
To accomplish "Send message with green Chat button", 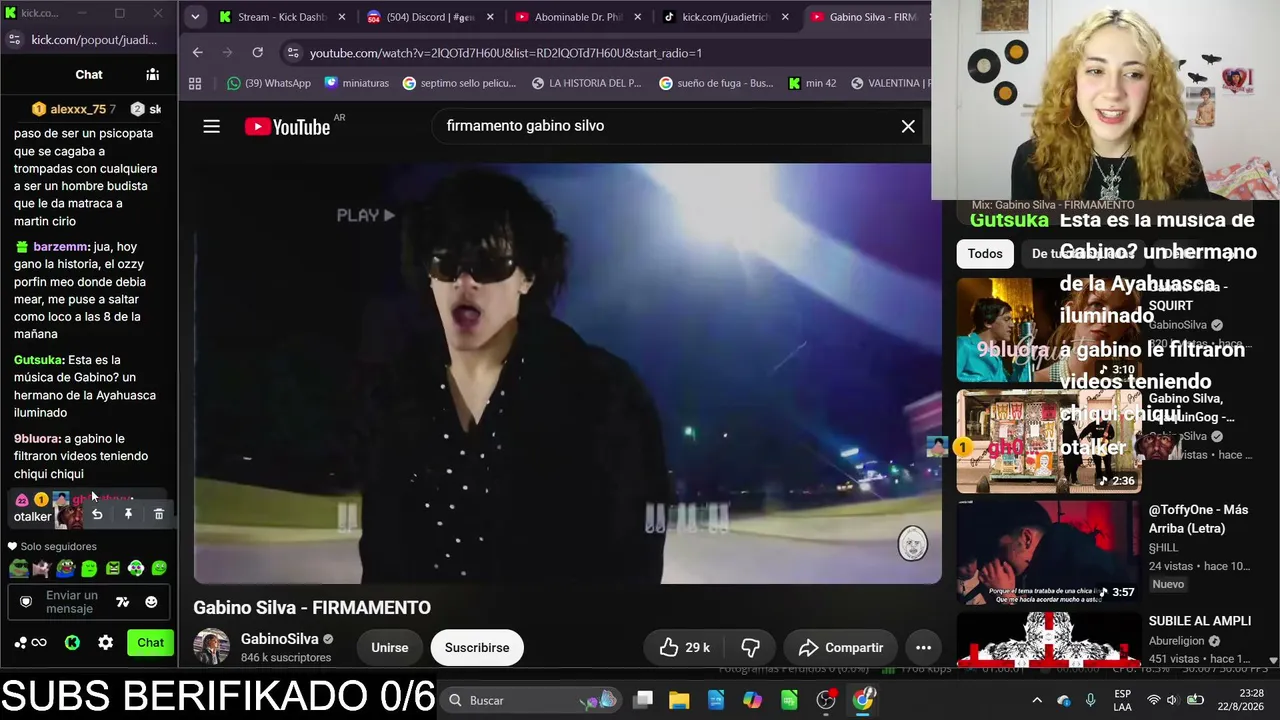I will click(x=150, y=643).
